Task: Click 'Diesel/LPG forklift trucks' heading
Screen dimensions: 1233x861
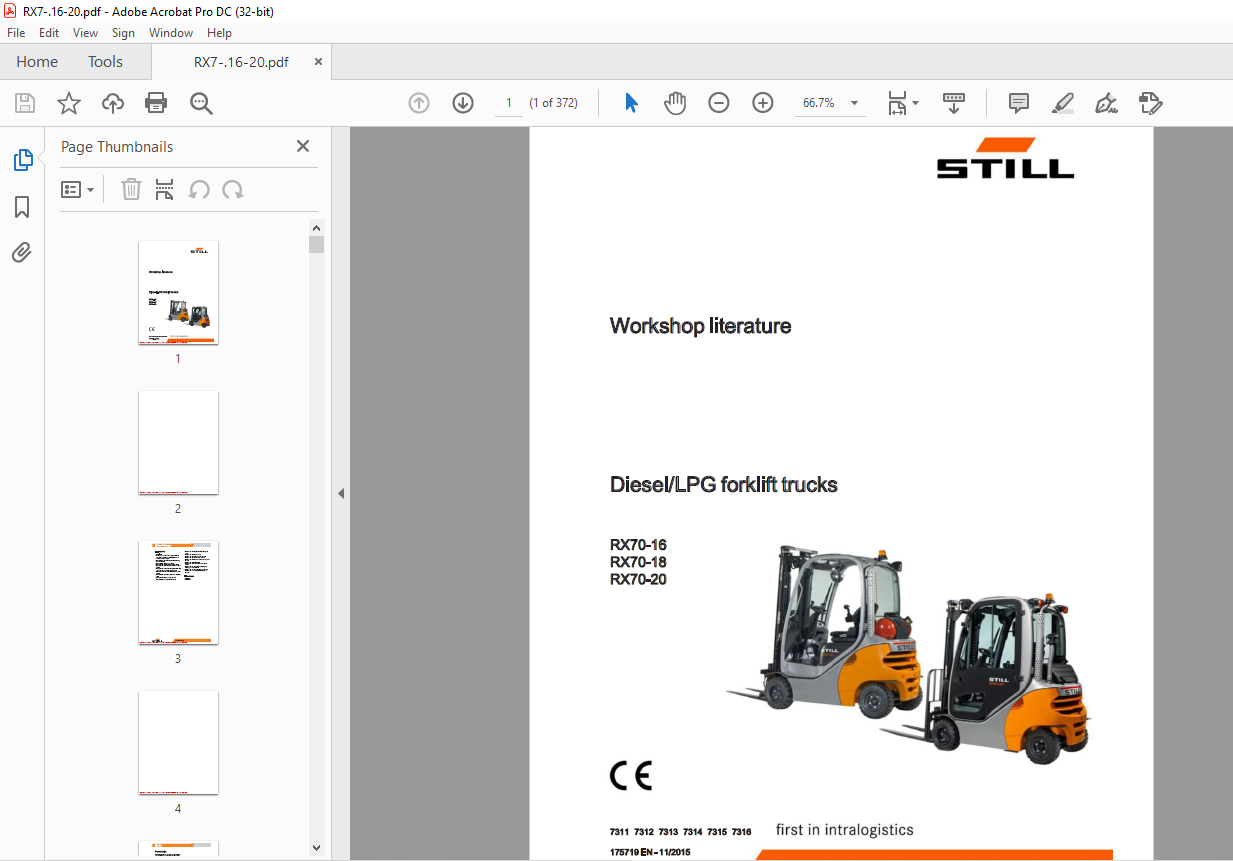Action: click(x=723, y=485)
